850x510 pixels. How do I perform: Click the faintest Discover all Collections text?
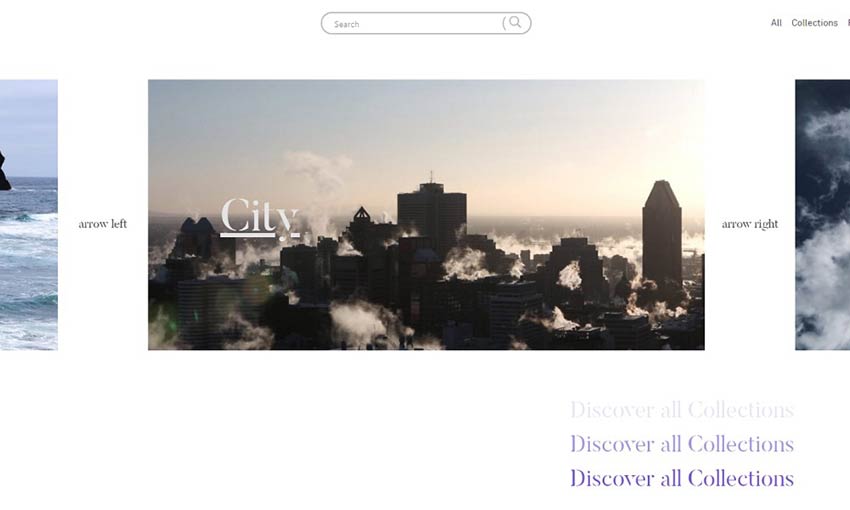tap(681, 410)
